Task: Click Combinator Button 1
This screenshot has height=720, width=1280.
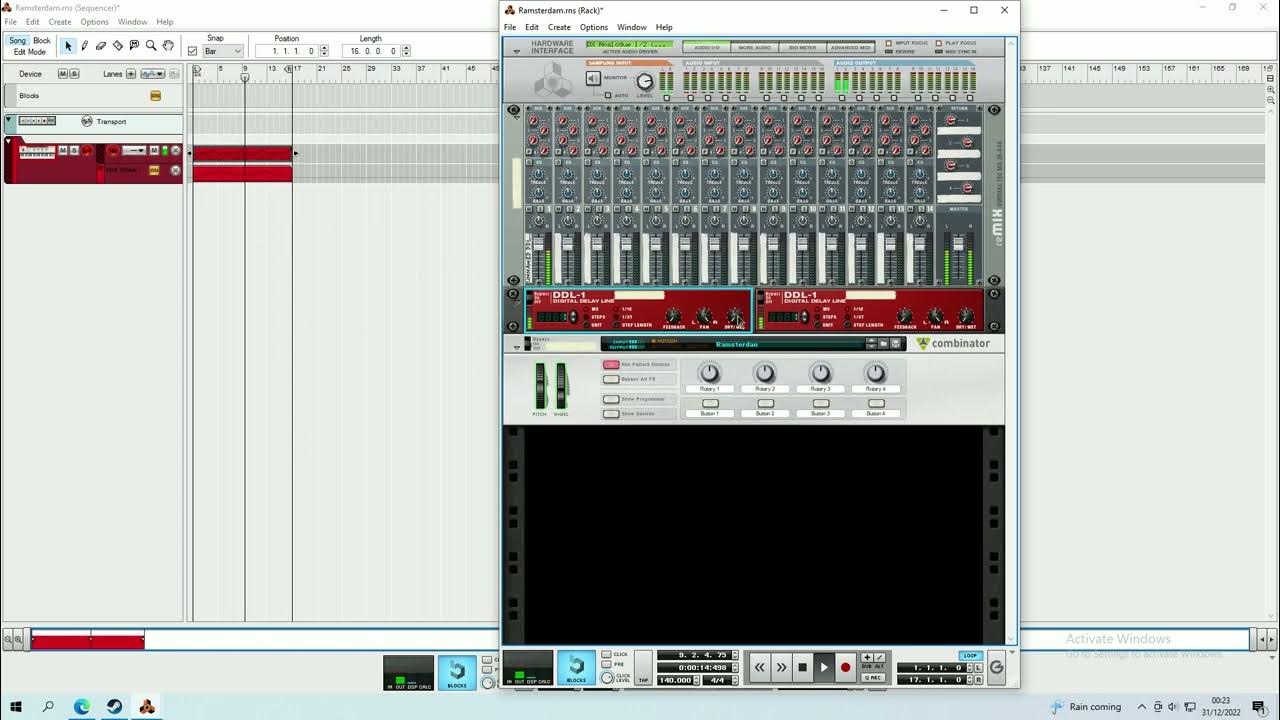Action: (x=710, y=403)
